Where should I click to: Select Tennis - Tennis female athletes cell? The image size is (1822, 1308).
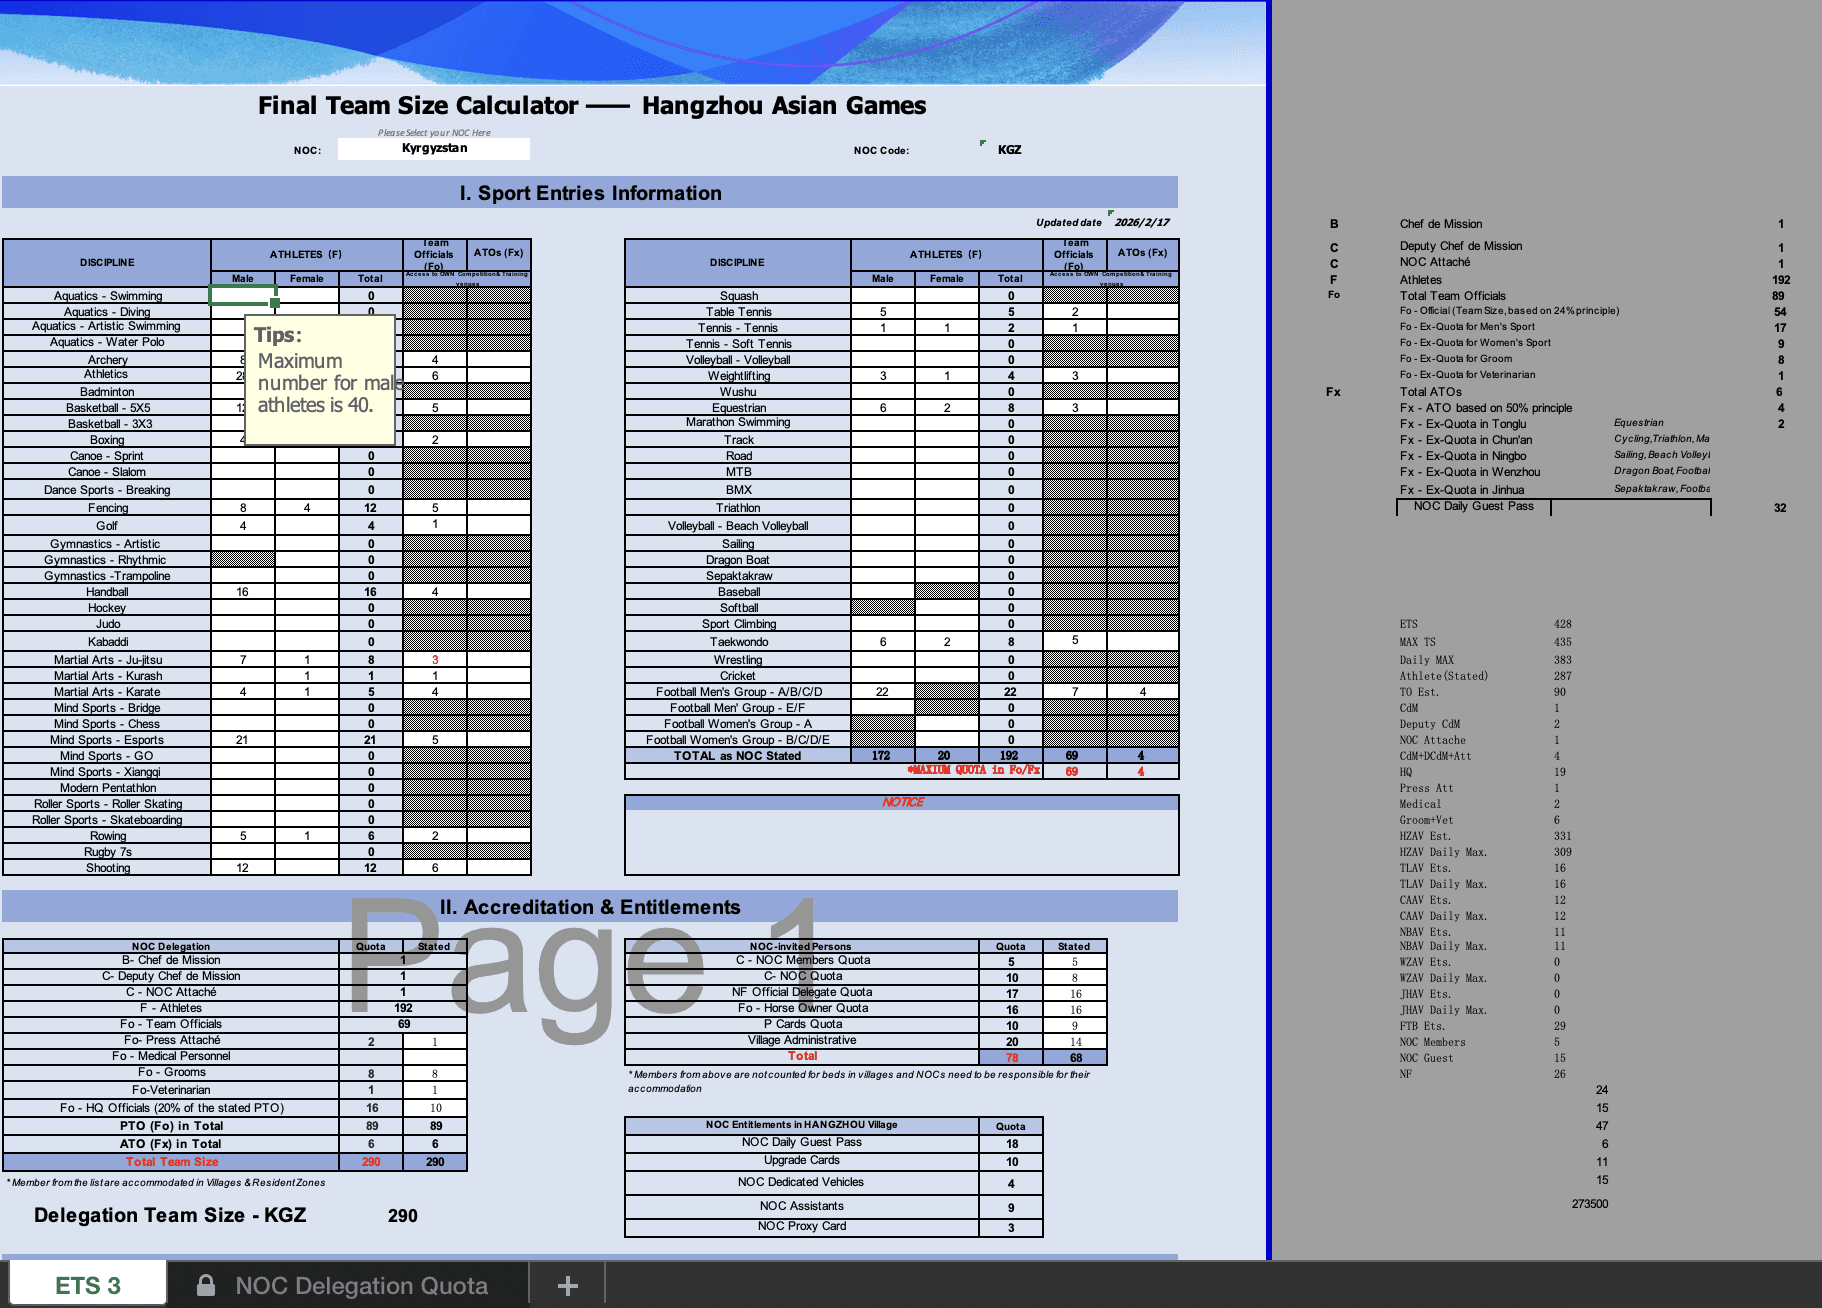click(x=947, y=328)
